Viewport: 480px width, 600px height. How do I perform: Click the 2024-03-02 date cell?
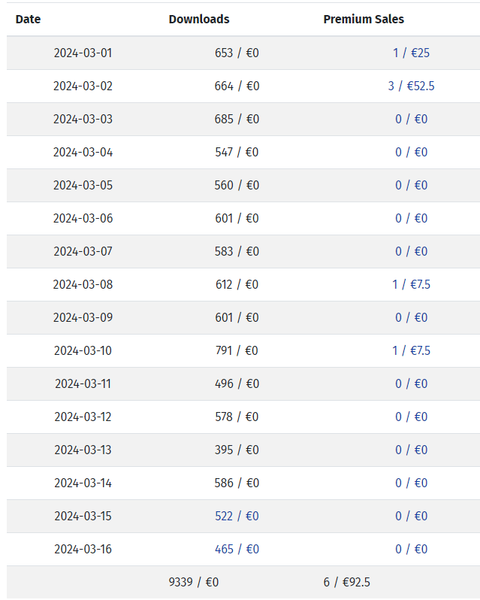click(x=83, y=86)
